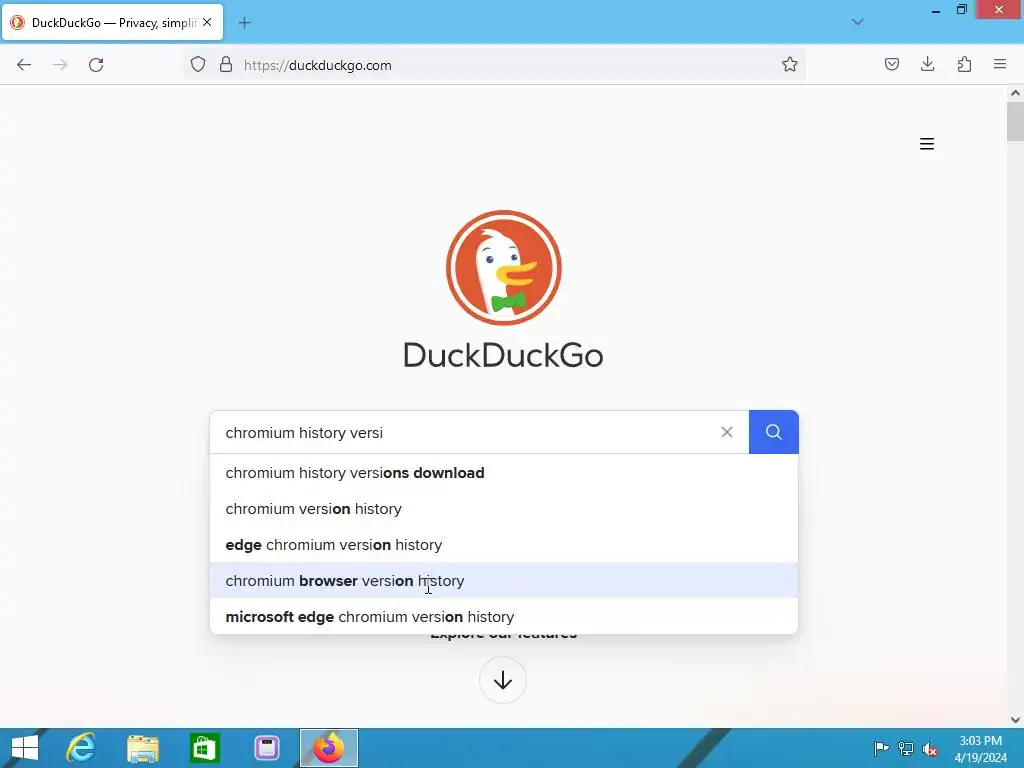This screenshot has height=768, width=1024.
Task: Click the down arrow circle button
Action: (503, 680)
